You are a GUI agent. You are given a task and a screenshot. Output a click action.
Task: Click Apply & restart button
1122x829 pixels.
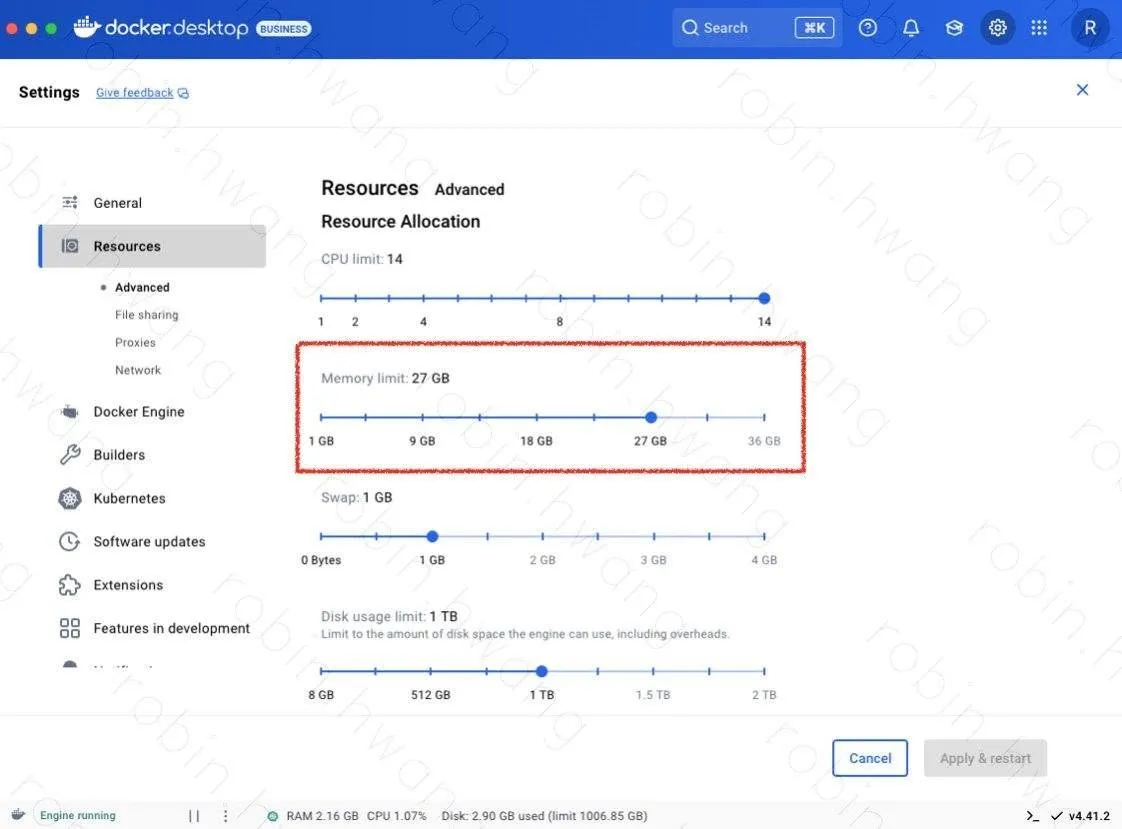pos(985,758)
